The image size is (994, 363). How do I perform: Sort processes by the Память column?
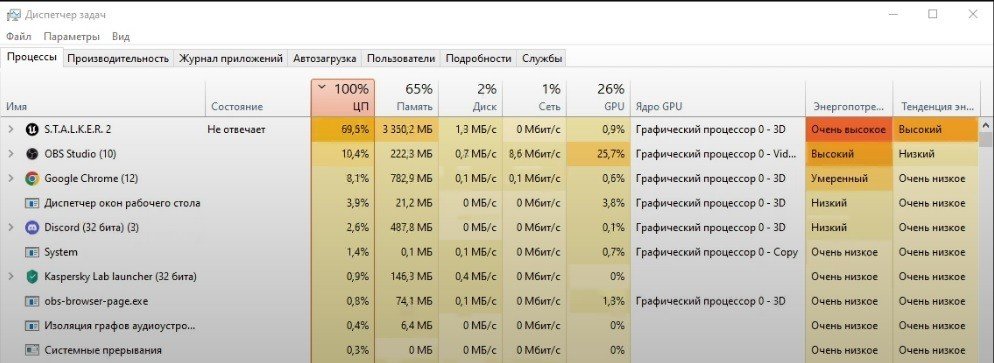coord(406,98)
